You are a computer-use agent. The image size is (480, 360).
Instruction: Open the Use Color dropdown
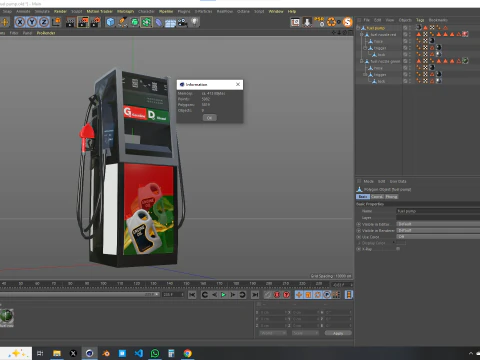coord(438,237)
